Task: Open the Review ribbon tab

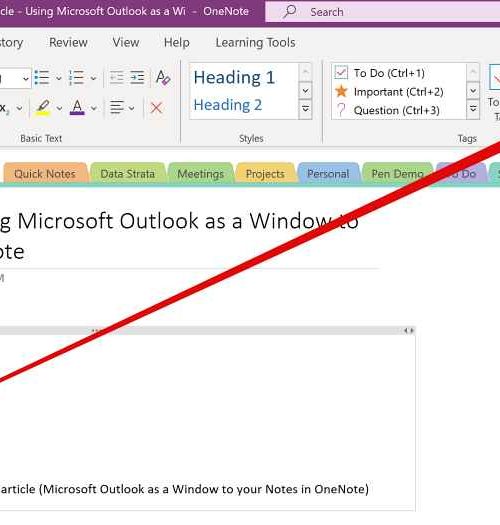Action: tap(68, 43)
